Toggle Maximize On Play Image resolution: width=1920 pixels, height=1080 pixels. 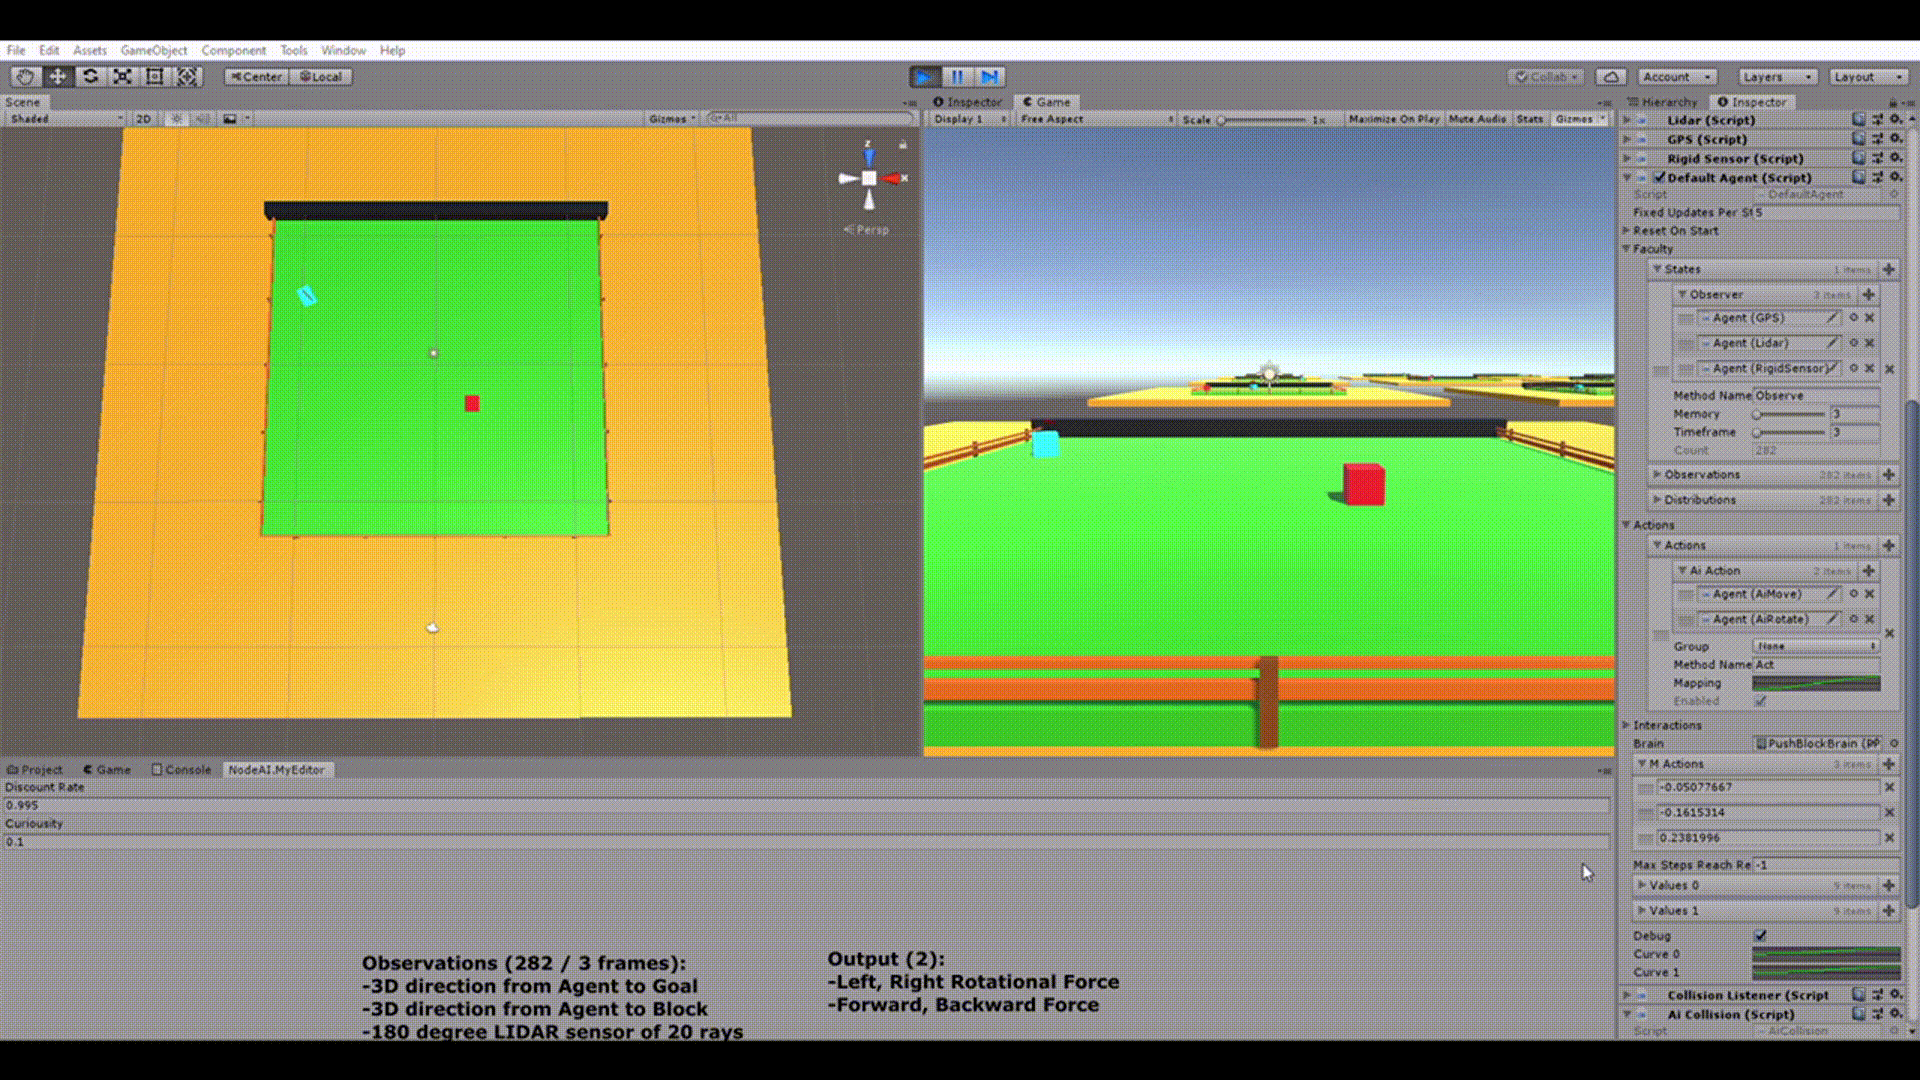(x=1394, y=119)
